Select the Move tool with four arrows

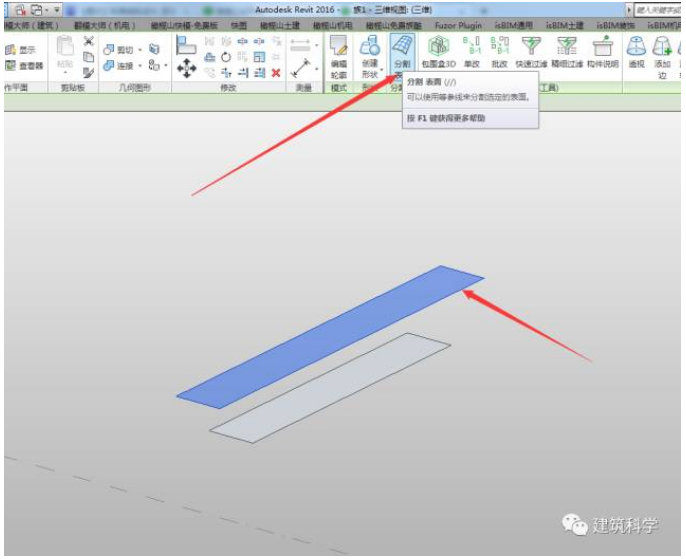click(x=186, y=69)
